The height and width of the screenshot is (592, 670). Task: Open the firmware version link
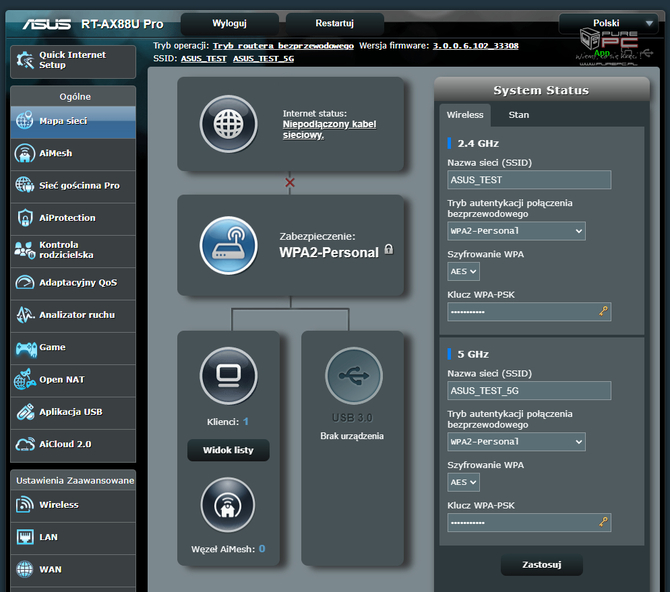[x=476, y=46]
